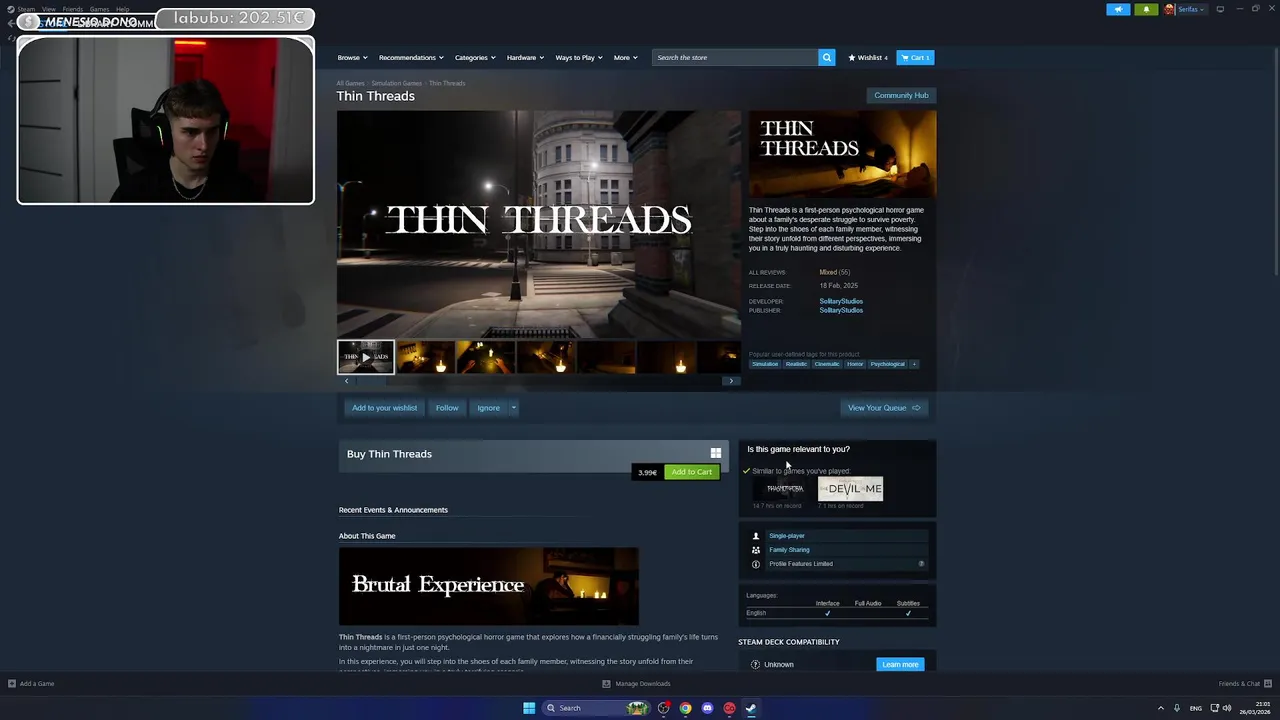The width and height of the screenshot is (1280, 720).
Task: Select the trailer thumbnail with play icon
Action: click(x=365, y=357)
